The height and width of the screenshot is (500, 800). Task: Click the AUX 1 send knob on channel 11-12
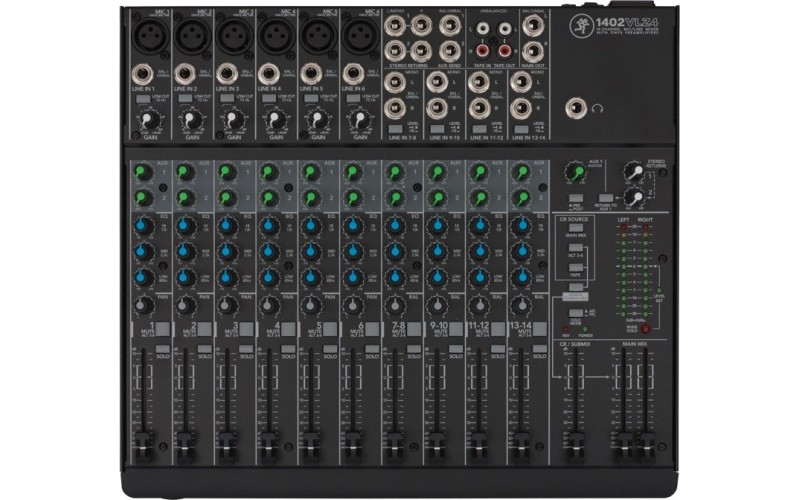(x=478, y=173)
